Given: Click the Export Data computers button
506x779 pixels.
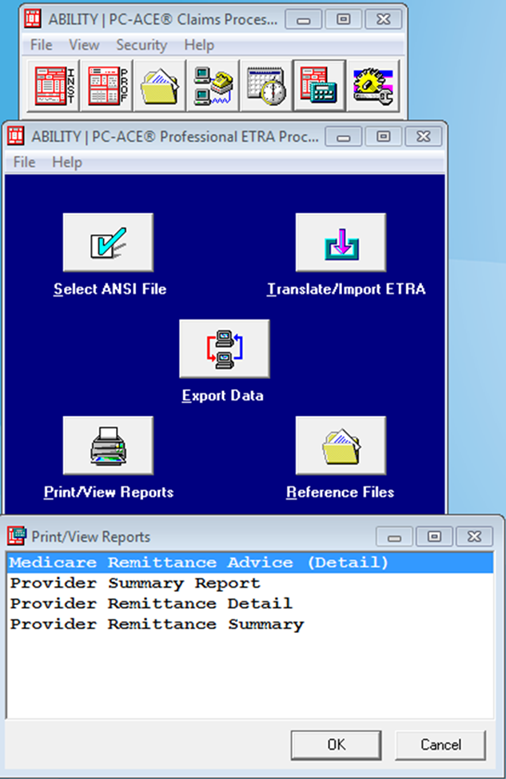Looking at the screenshot, I should 224,349.
